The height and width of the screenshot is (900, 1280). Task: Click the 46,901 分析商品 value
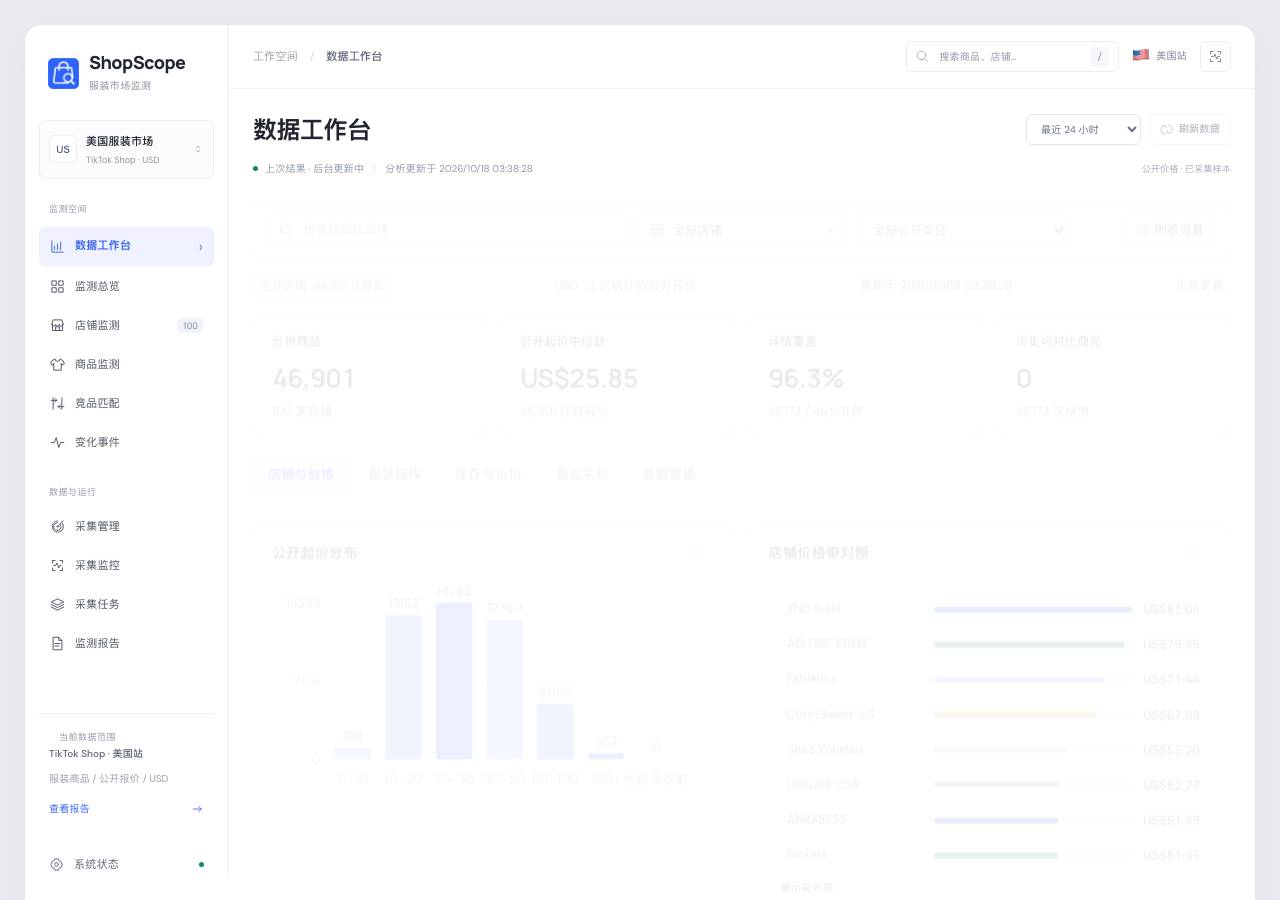tap(313, 378)
